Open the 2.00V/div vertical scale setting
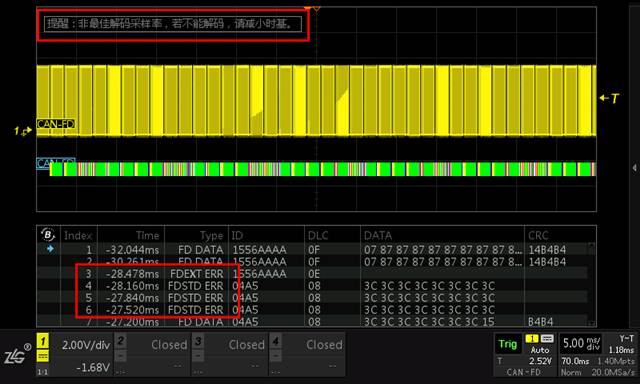The width and height of the screenshot is (640, 384). (x=86, y=345)
